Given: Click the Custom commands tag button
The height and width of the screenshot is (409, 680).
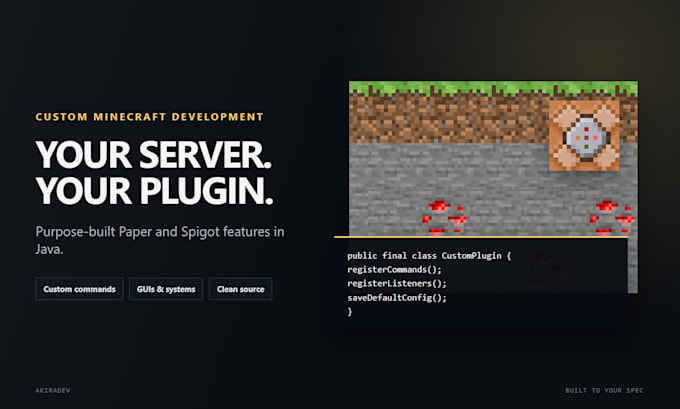Looking at the screenshot, I should pos(79,289).
